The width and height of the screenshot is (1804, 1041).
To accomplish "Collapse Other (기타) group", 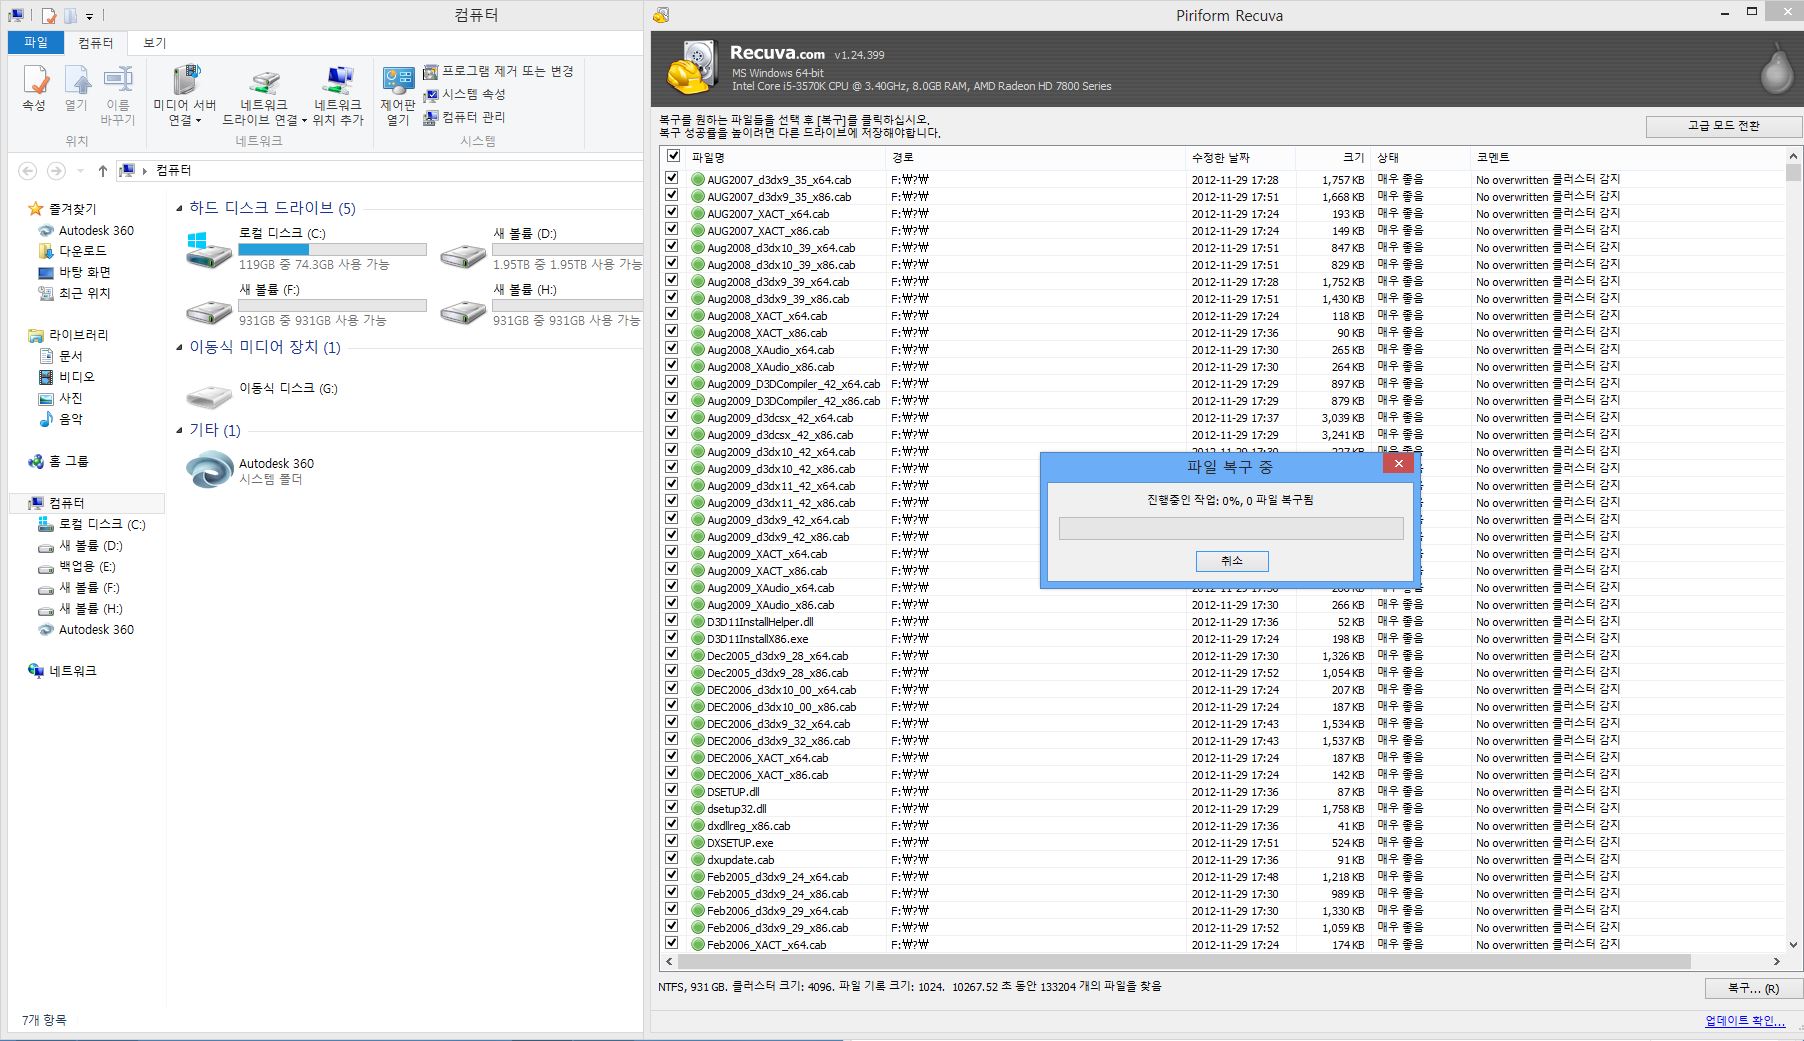I will click(179, 430).
